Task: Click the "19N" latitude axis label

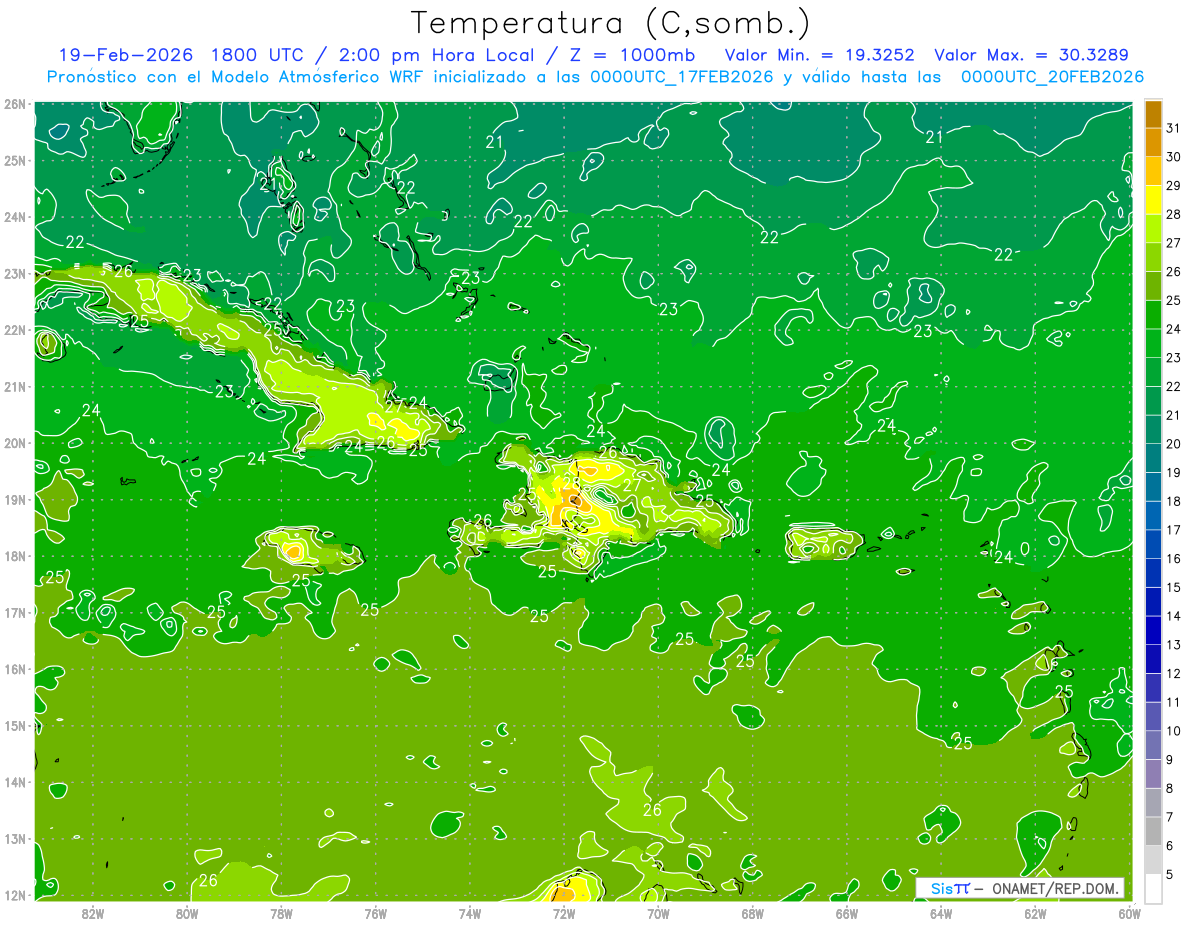Action: point(15,499)
